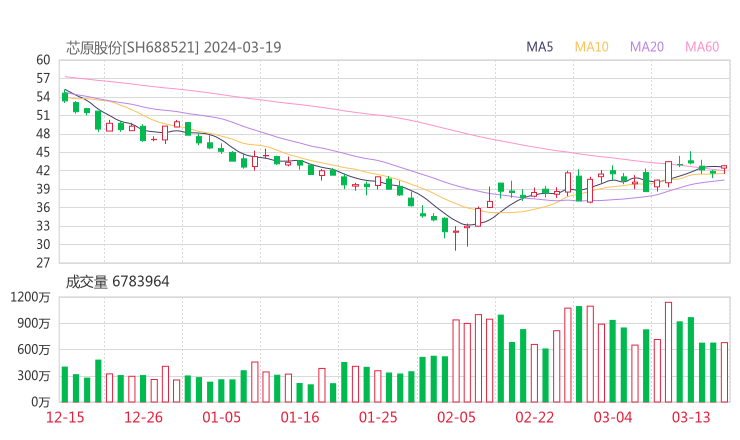This screenshot has width=740, height=440.
Task: Click the 54 price axis label
Action: [x=43, y=97]
